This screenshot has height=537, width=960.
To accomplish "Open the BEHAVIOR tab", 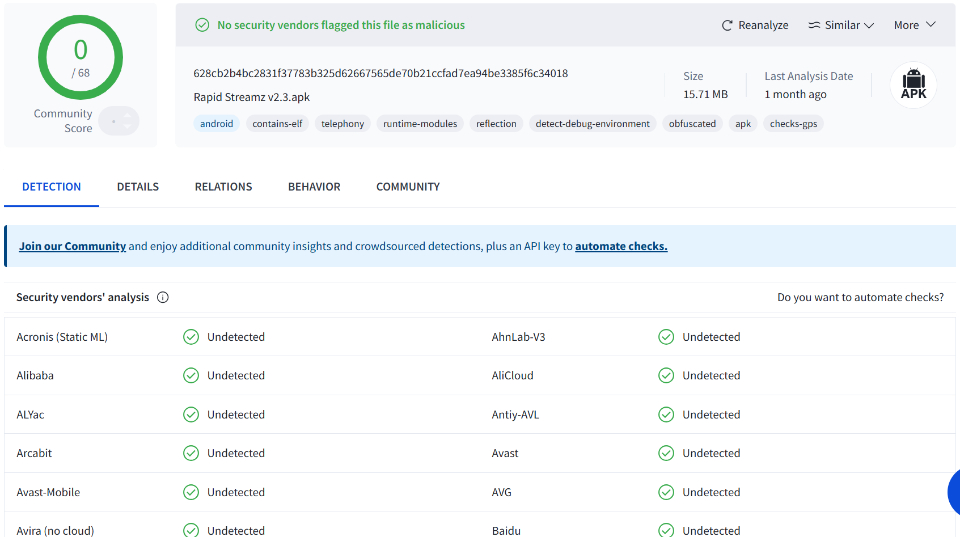I will [314, 187].
